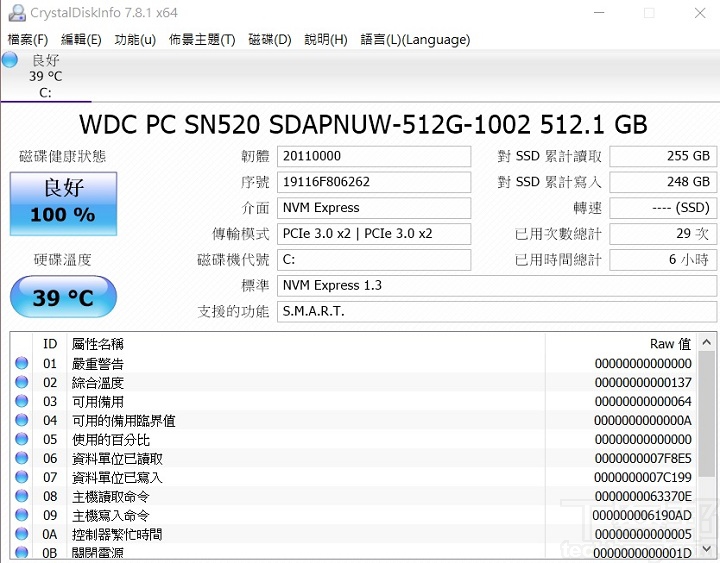720x563 pixels.
Task: Click the total host reads value 255 GB
Action: (x=663, y=156)
